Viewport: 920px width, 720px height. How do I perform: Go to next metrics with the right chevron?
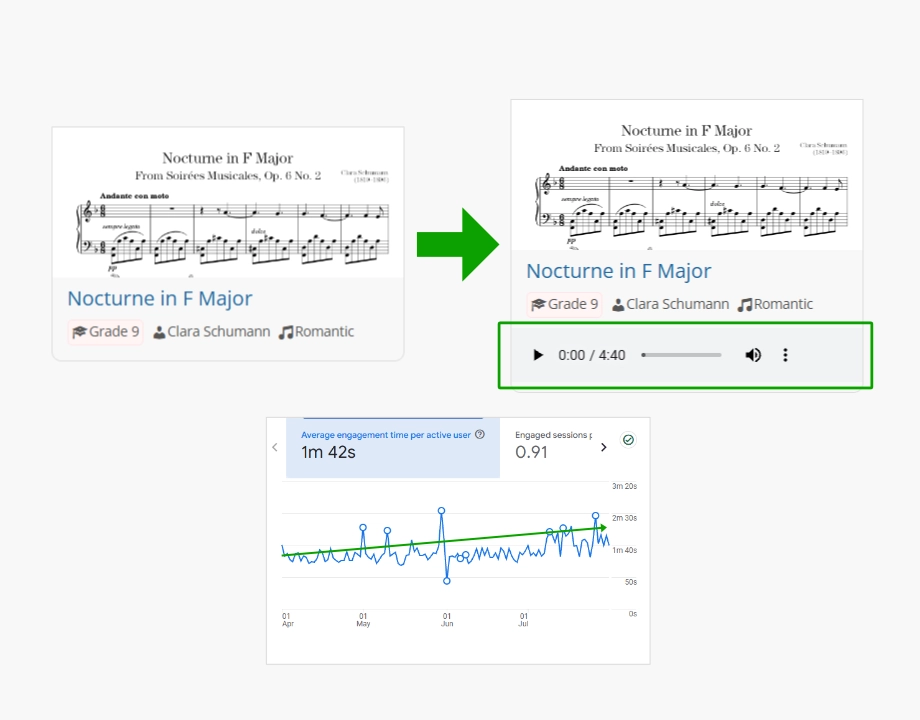[x=604, y=447]
